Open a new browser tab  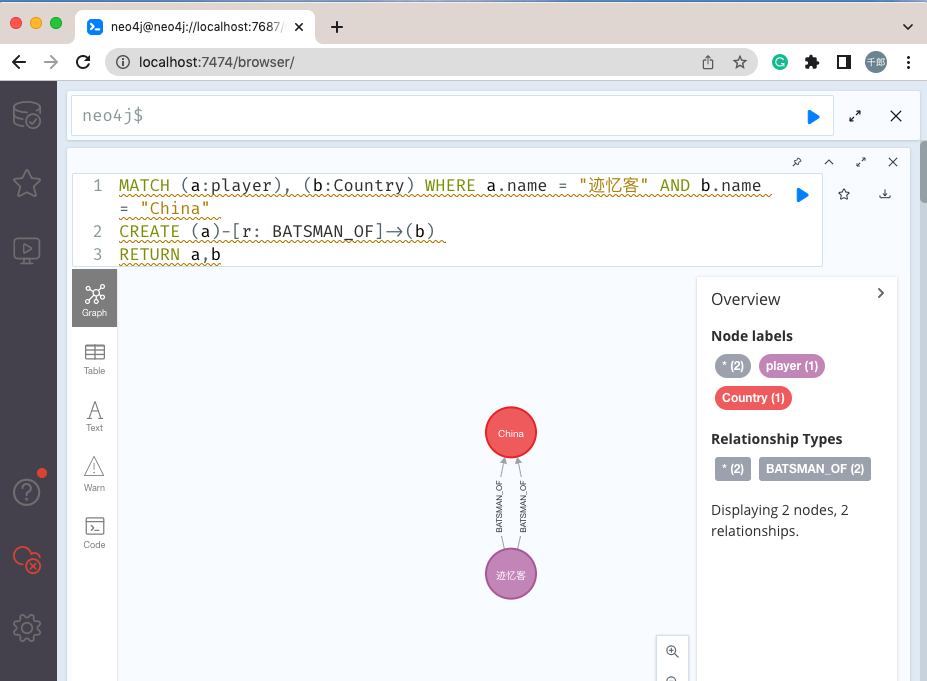(336, 27)
